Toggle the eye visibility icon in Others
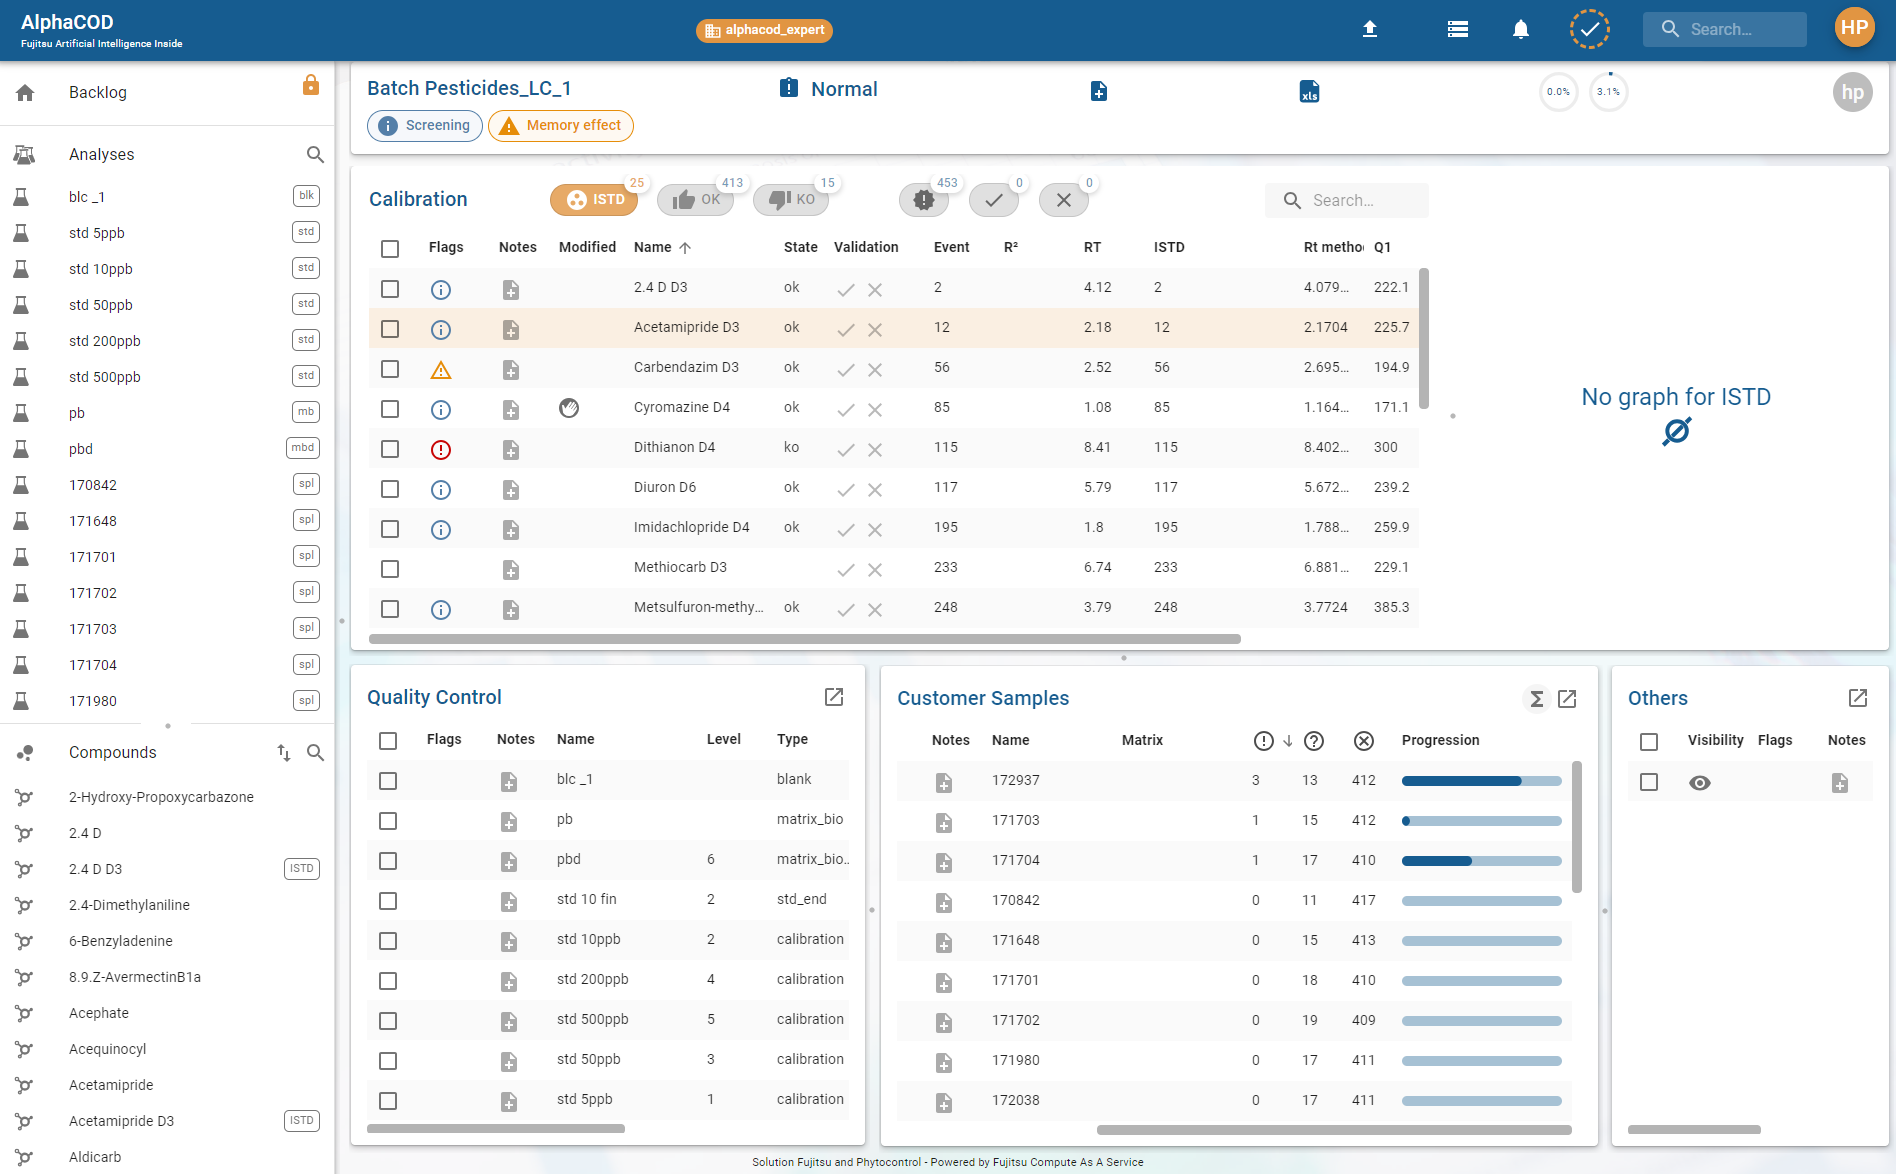Image resolution: width=1896 pixels, height=1174 pixels. click(1699, 783)
